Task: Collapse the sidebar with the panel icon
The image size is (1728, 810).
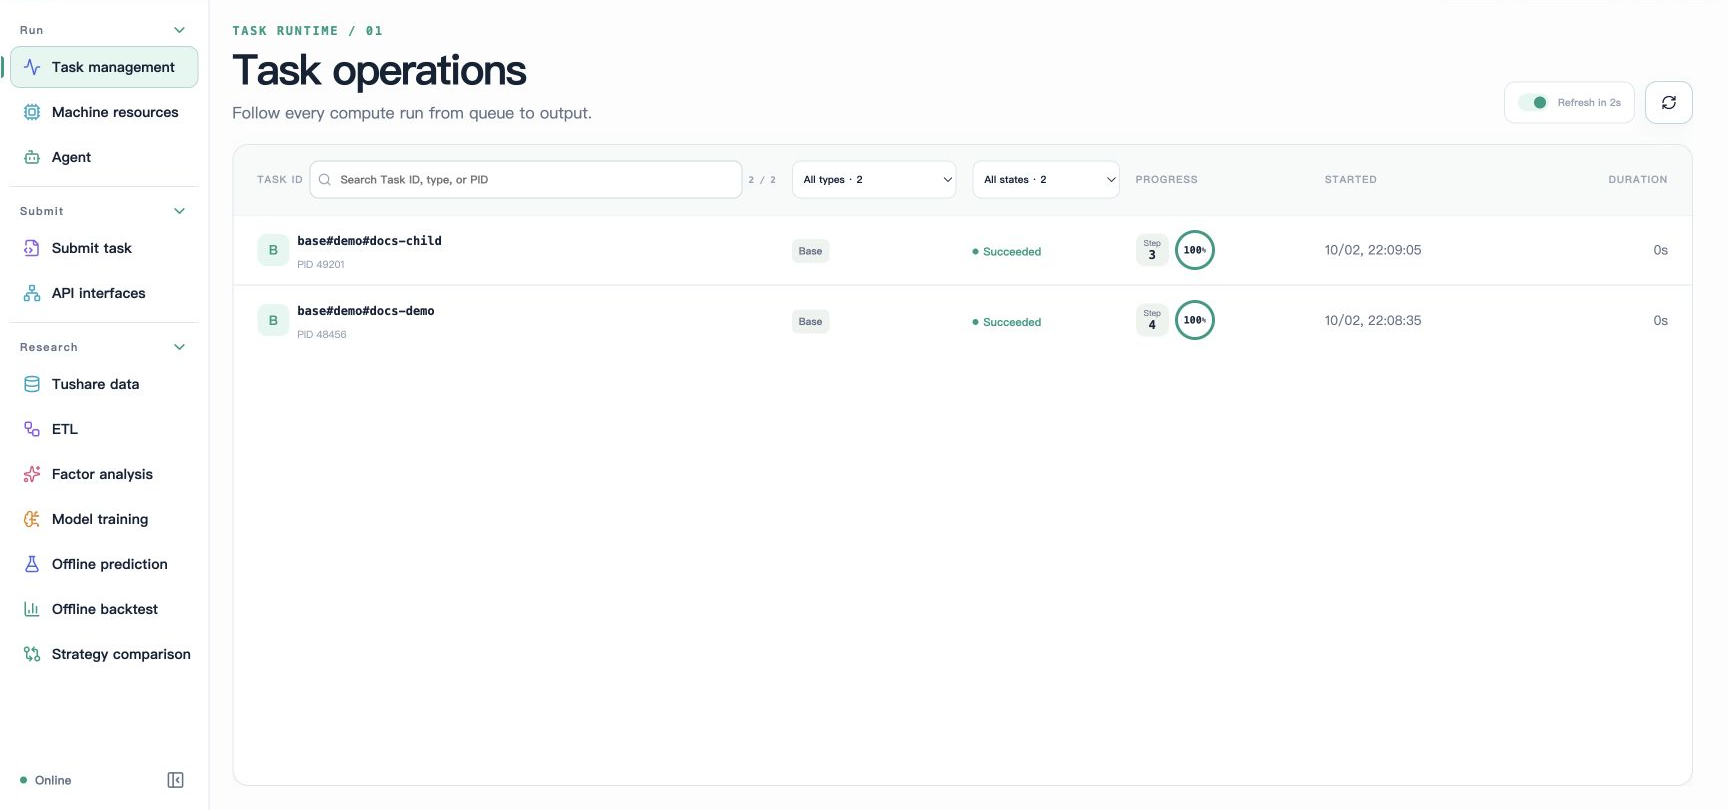Action: [175, 780]
